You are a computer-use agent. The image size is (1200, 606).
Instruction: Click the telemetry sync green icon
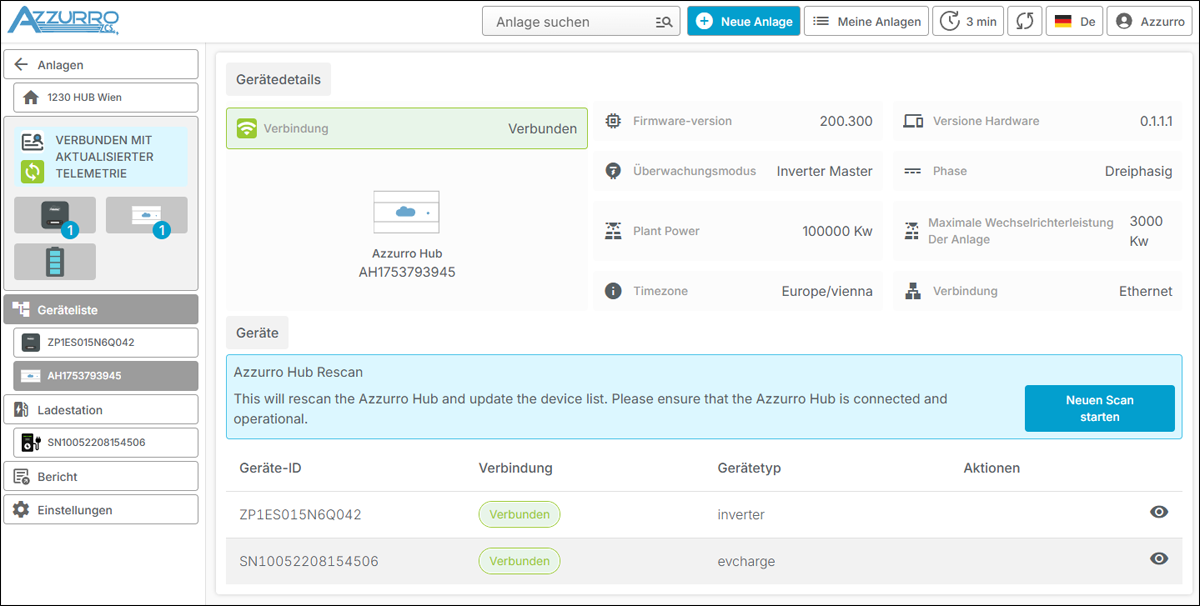point(32,172)
